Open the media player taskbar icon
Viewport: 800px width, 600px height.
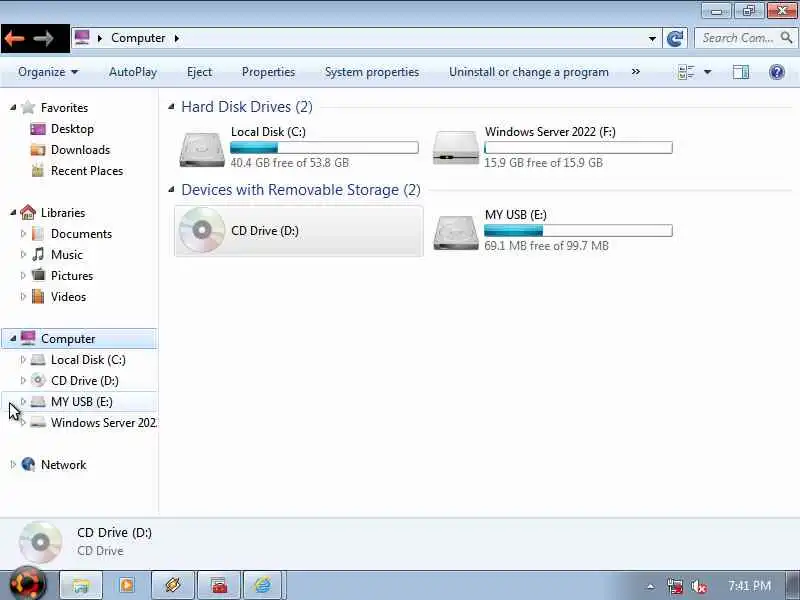pyautogui.click(x=127, y=585)
